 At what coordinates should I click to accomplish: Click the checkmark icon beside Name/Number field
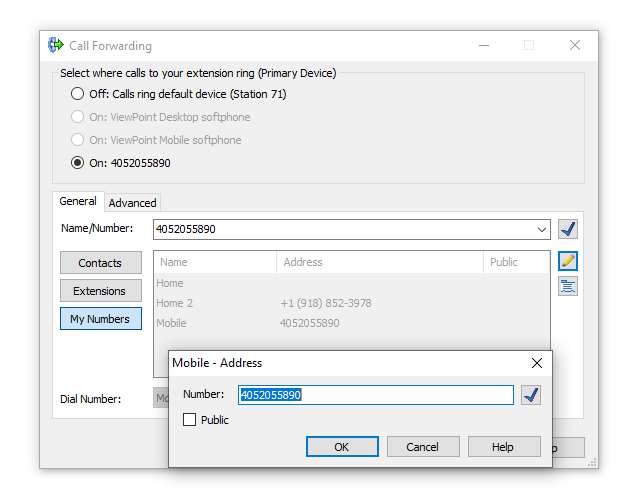(568, 229)
